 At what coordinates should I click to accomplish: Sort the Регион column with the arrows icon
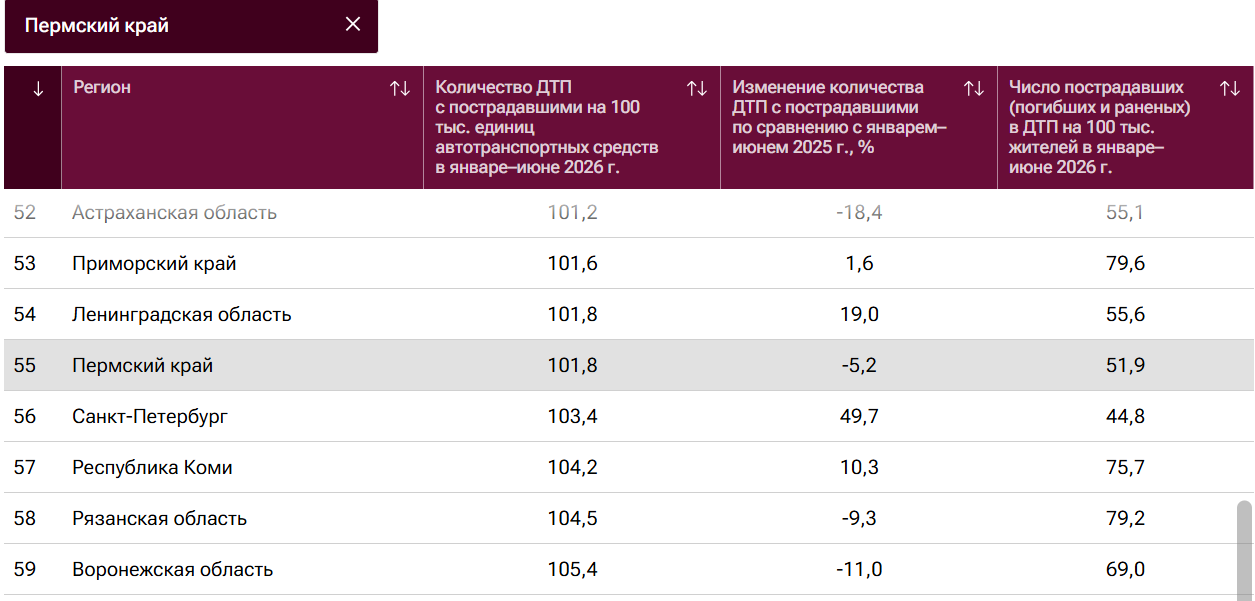[400, 89]
